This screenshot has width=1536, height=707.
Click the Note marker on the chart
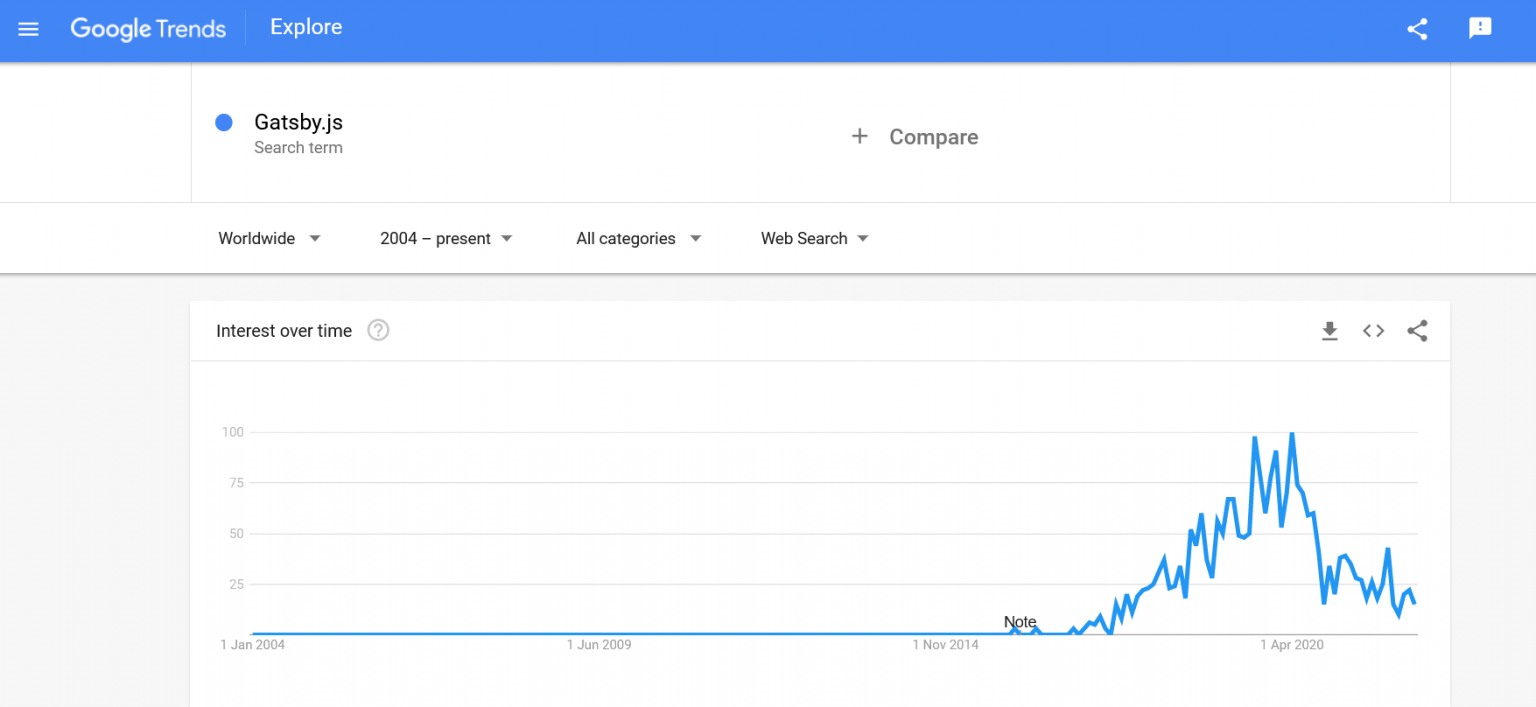pos(1020,622)
